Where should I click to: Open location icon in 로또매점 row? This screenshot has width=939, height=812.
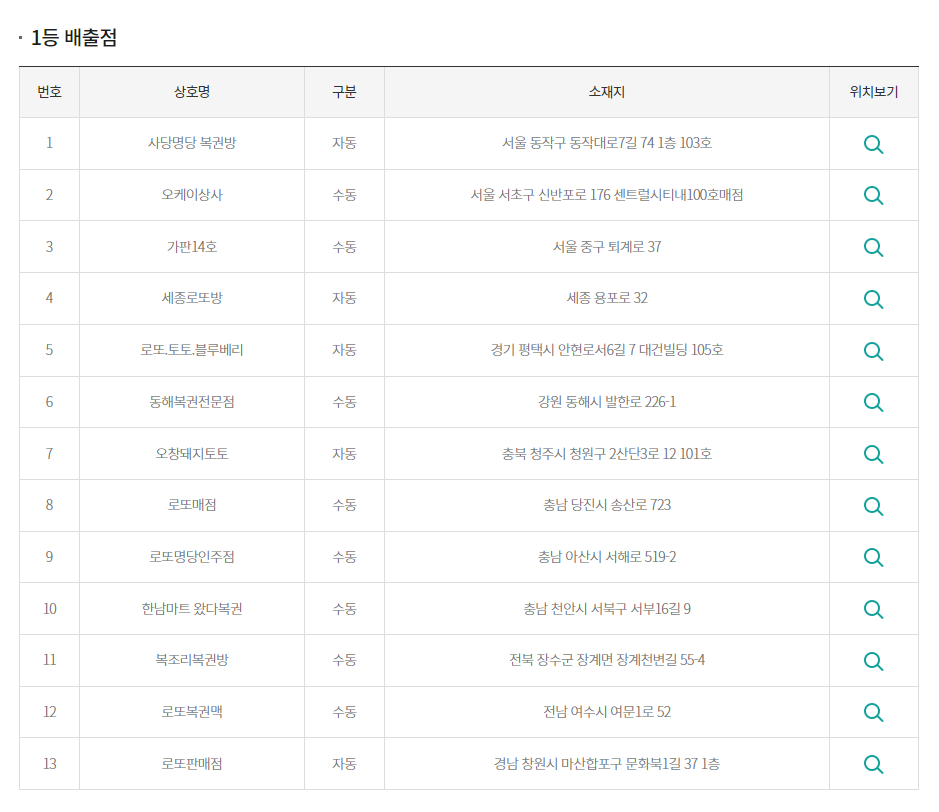coord(873,506)
